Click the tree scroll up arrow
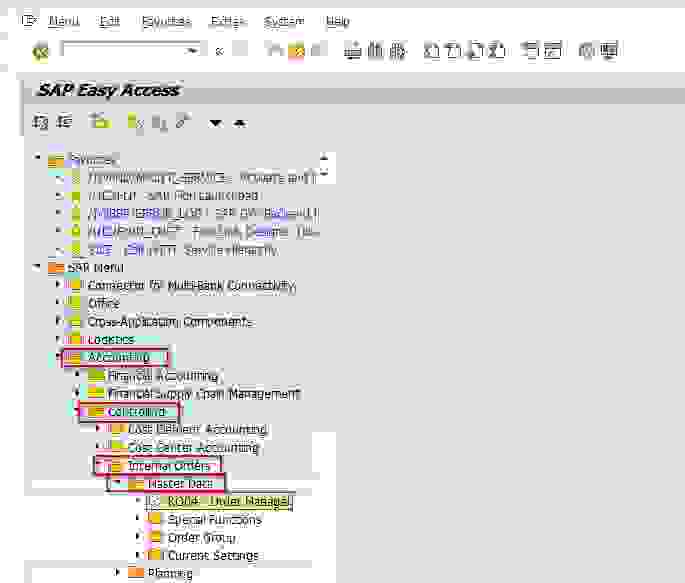The width and height of the screenshot is (685, 583). 324,156
